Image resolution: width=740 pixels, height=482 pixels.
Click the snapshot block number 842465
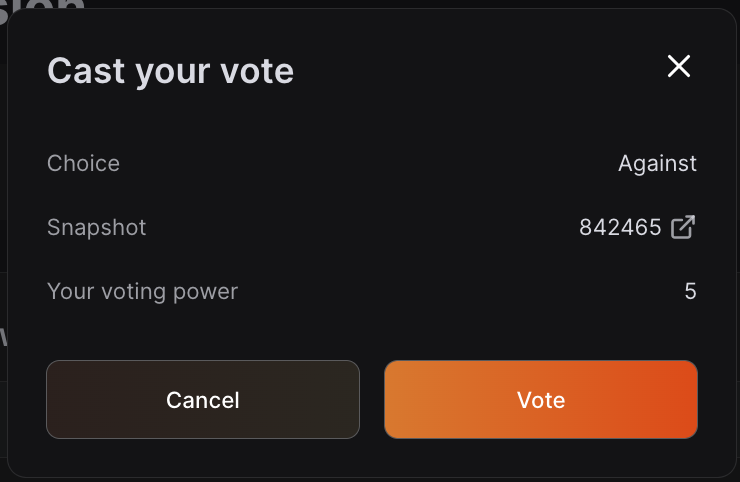(x=620, y=227)
